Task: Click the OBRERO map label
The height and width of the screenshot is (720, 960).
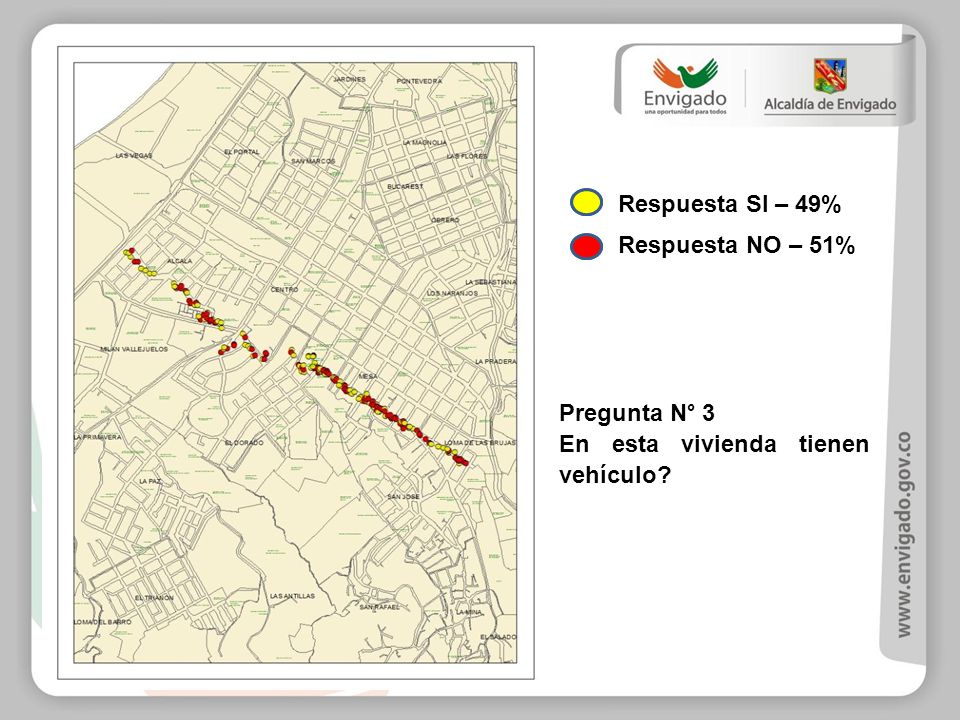Action: click(x=445, y=220)
